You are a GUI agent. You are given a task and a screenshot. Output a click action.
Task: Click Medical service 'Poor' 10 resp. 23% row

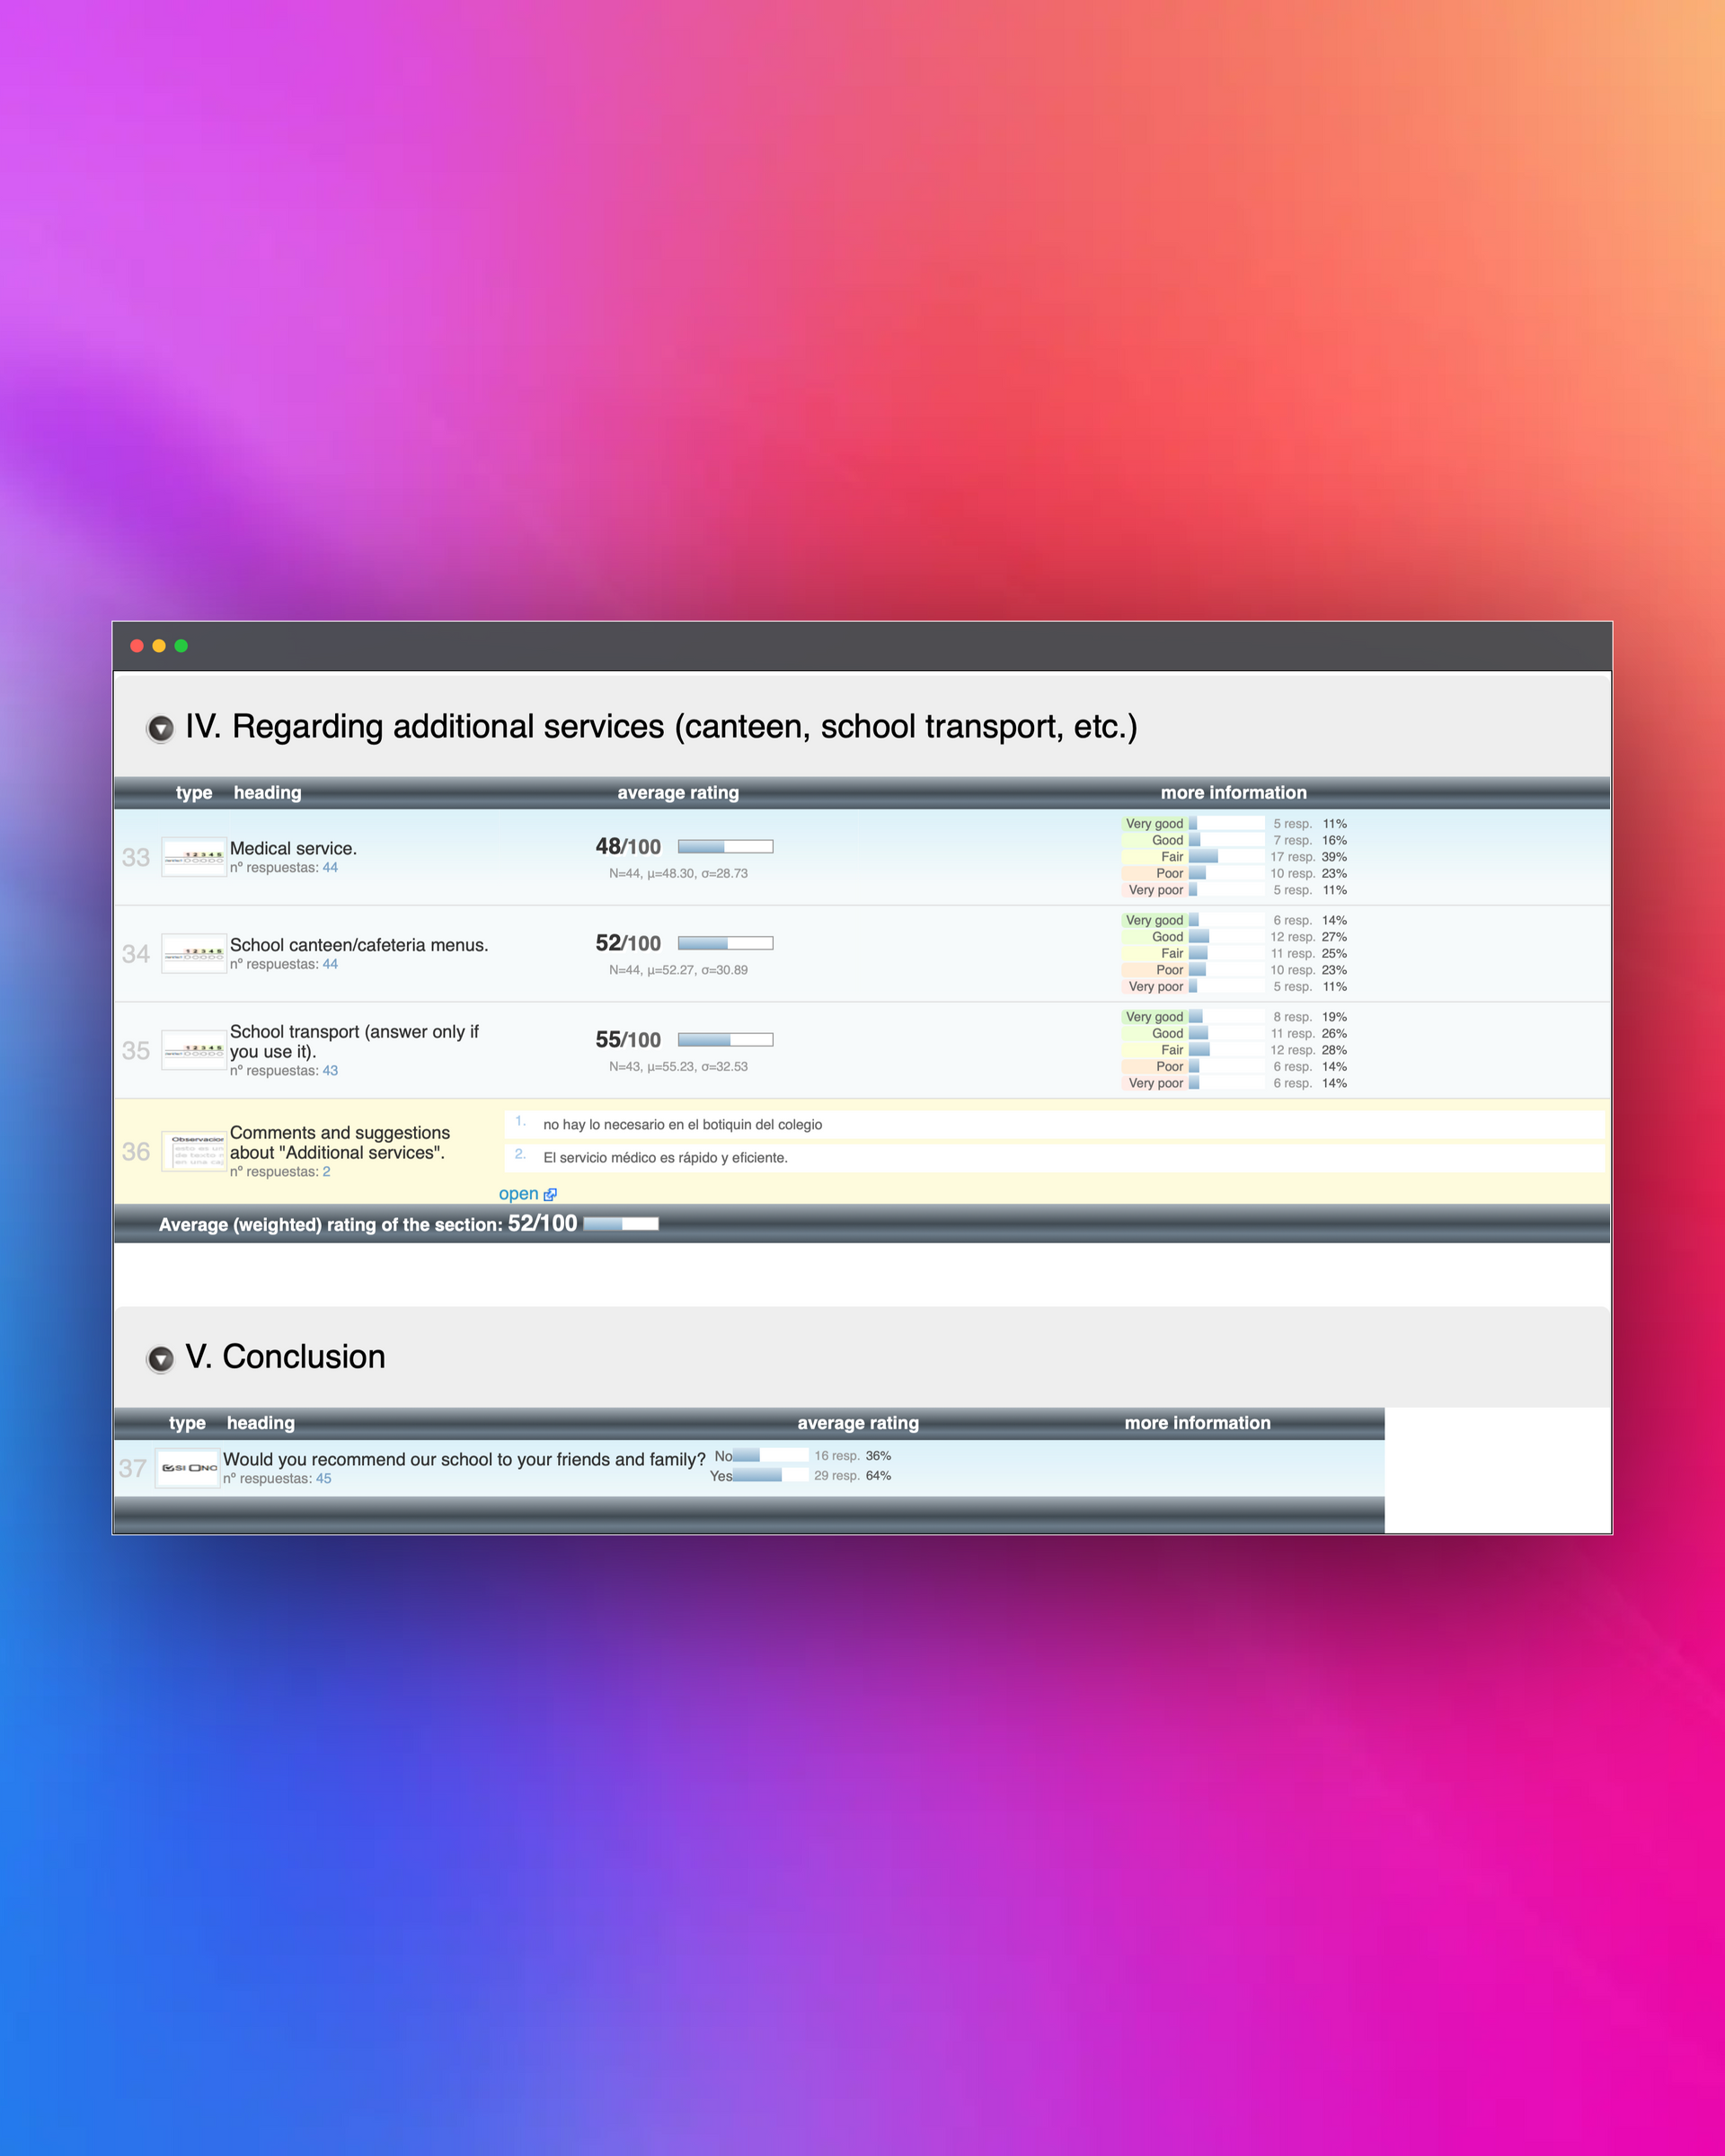(x=1235, y=873)
